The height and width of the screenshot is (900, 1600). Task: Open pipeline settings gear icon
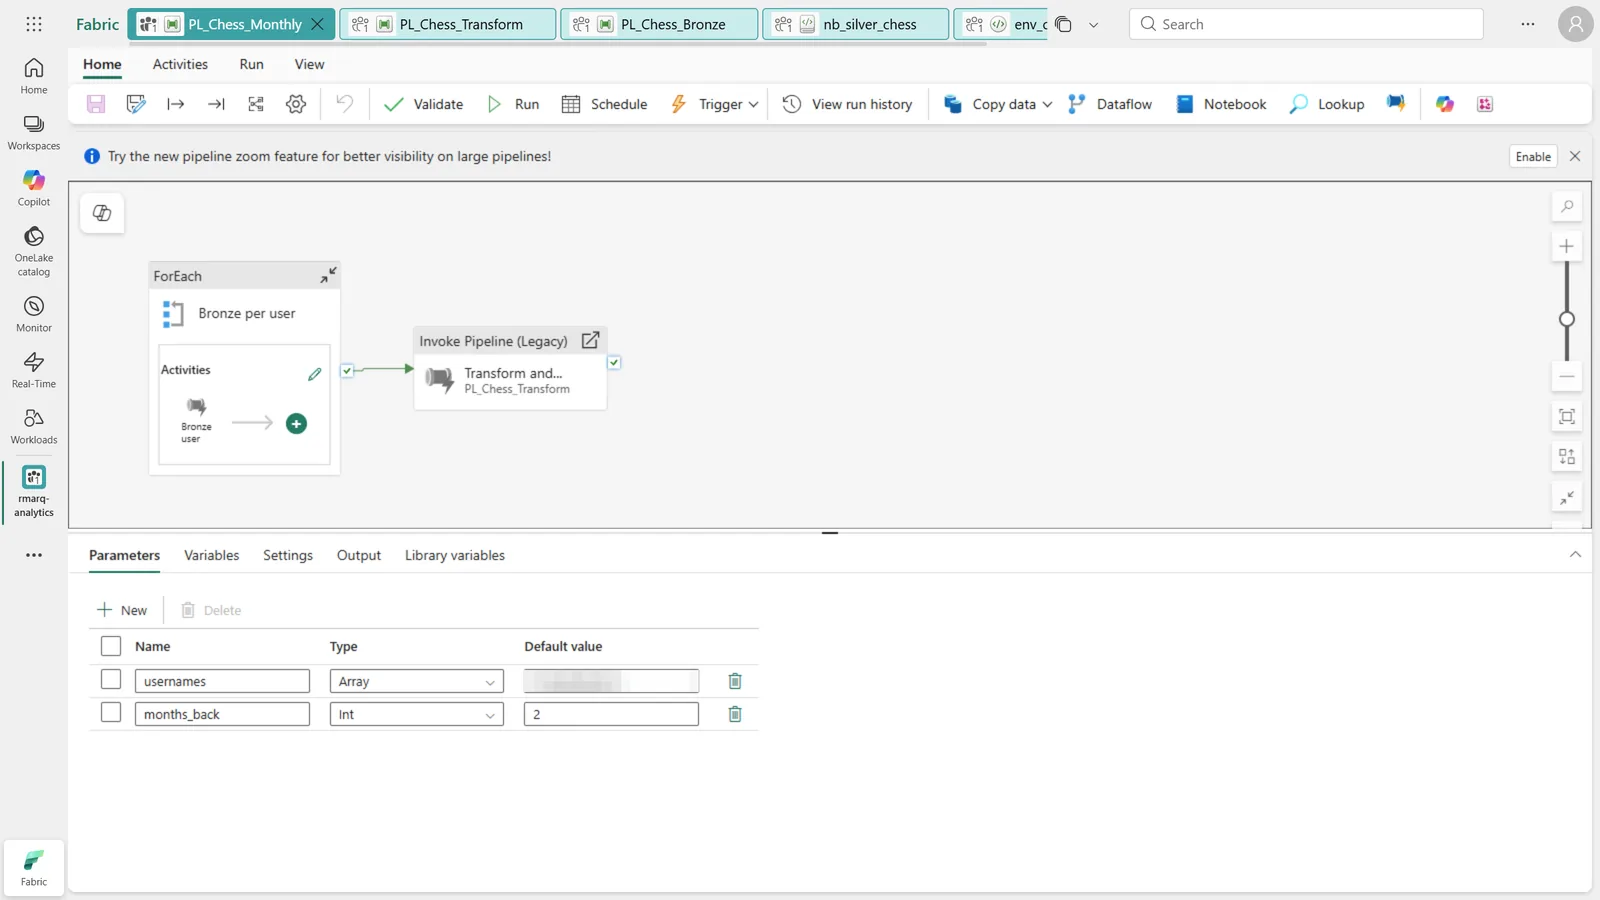tap(296, 104)
